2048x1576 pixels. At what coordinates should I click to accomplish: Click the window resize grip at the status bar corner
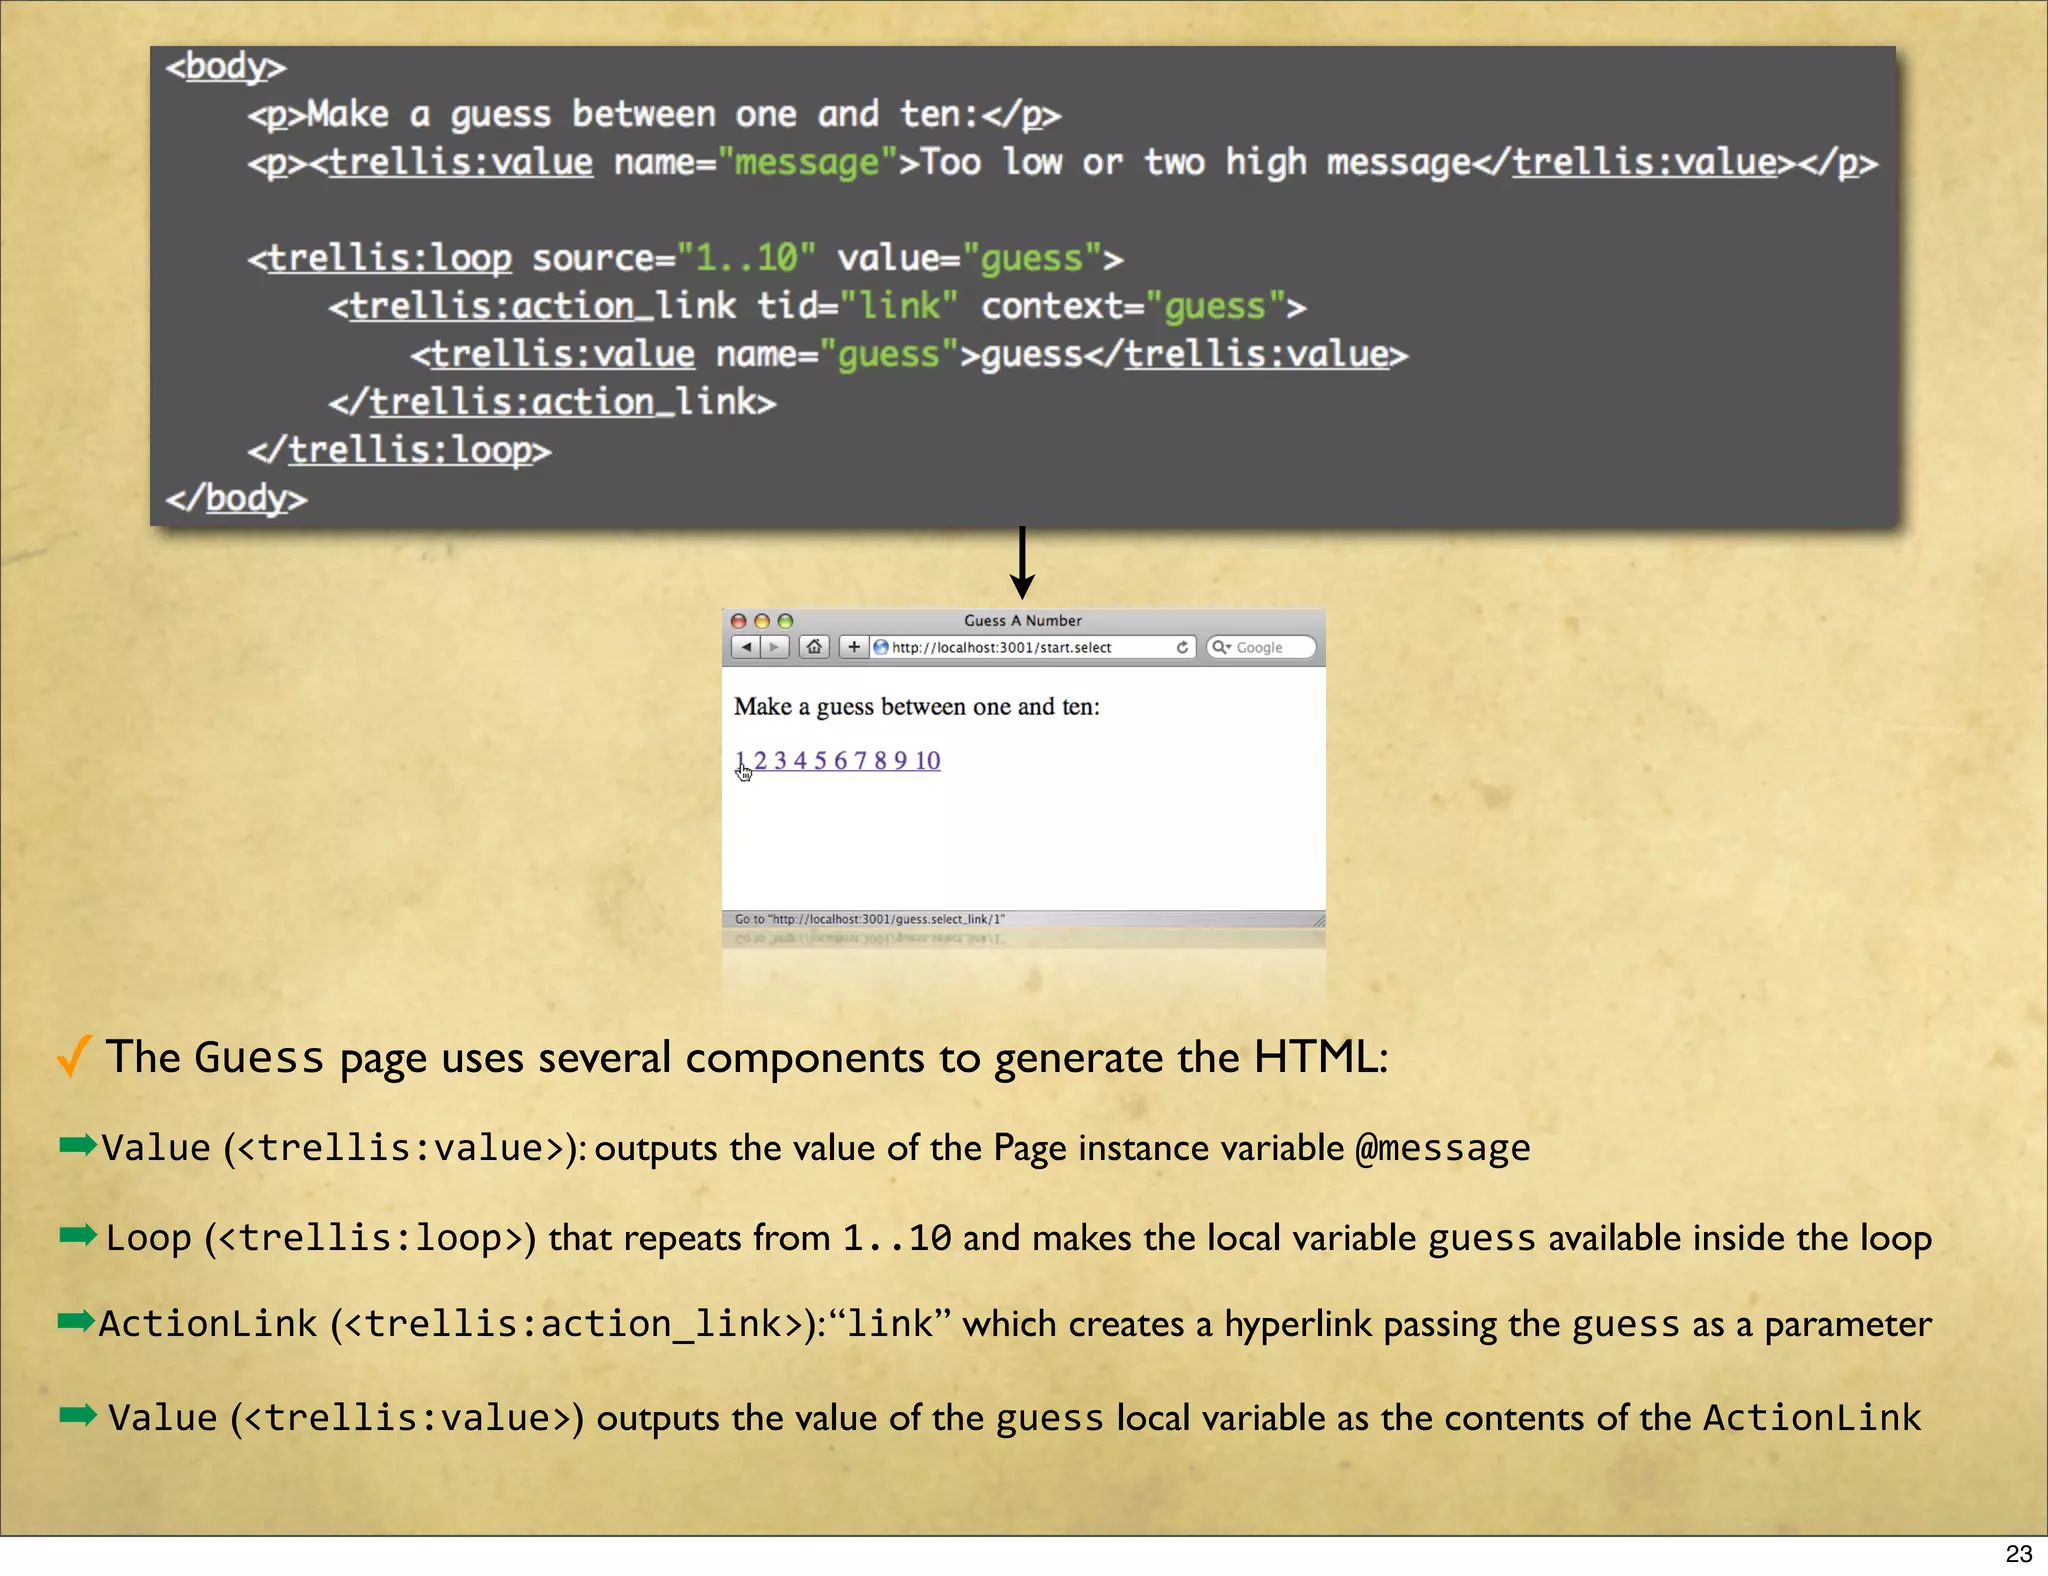[1318, 920]
